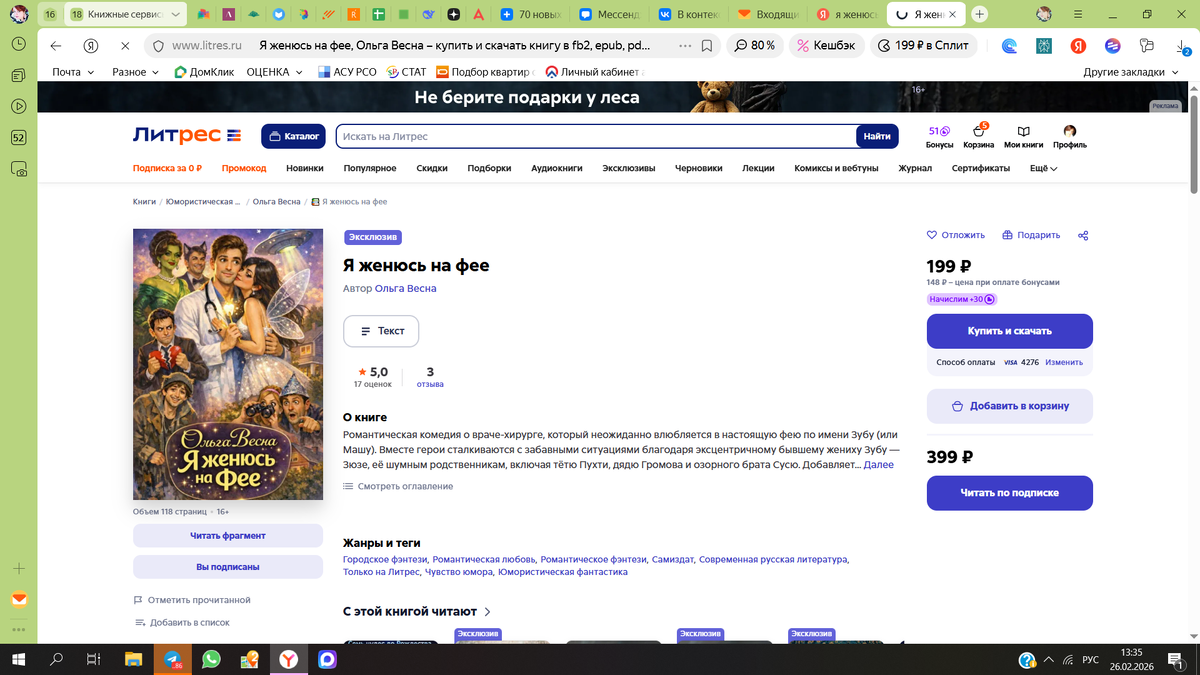Click 80% page zoom indicator

pos(754,46)
